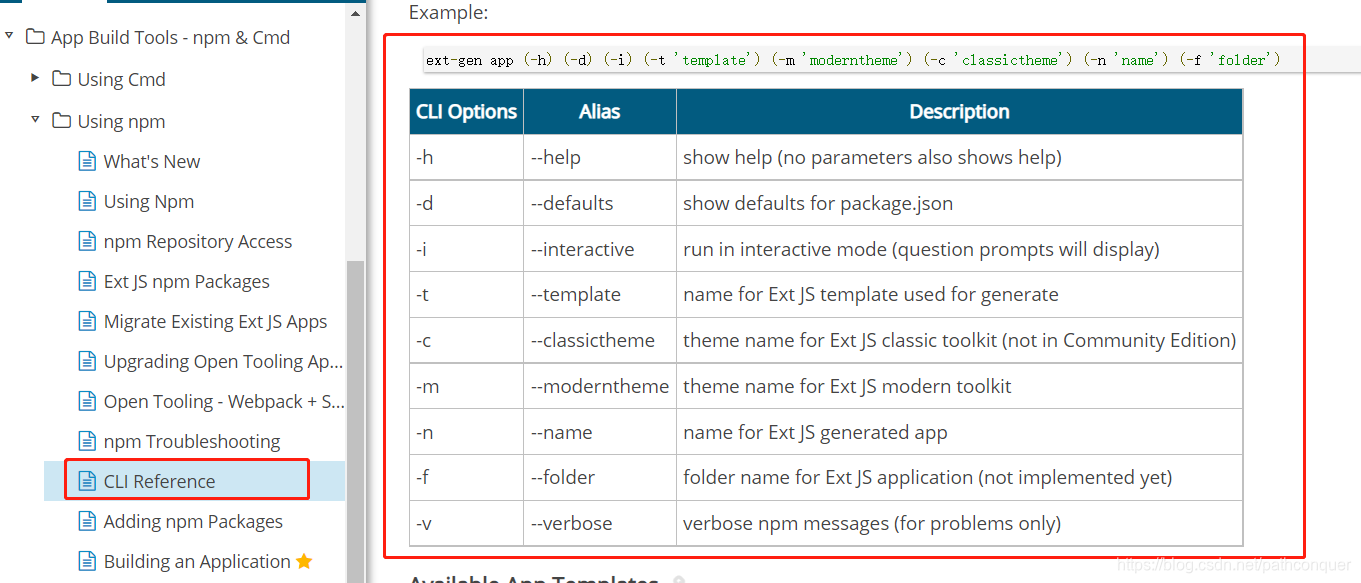
Task: Click the --folder alias cell
Action: (x=600, y=477)
